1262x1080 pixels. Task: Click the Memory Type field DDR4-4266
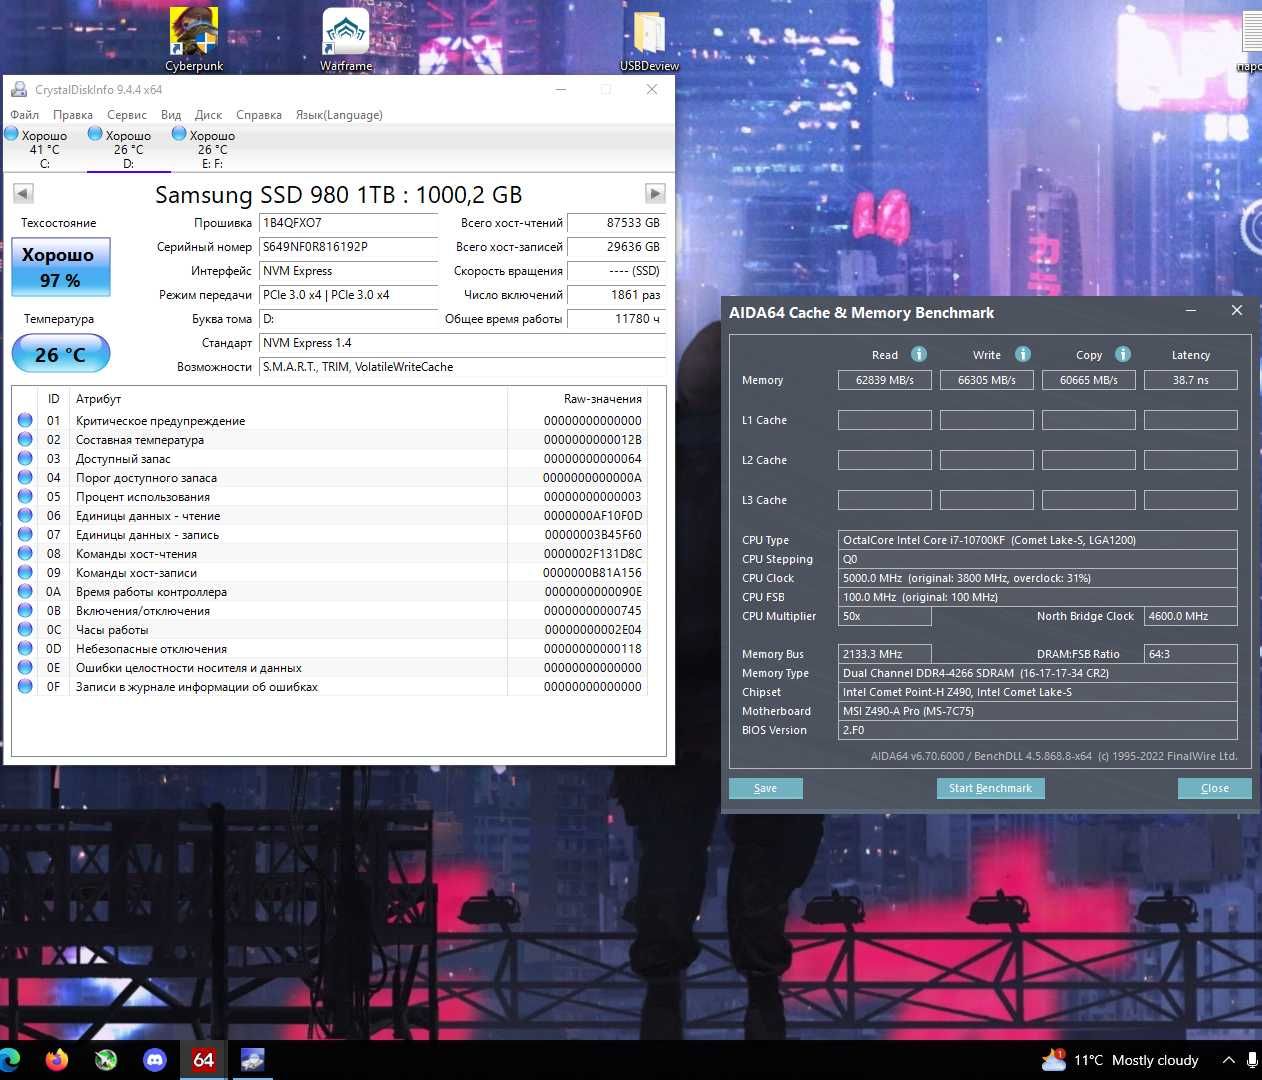[x=1038, y=673]
